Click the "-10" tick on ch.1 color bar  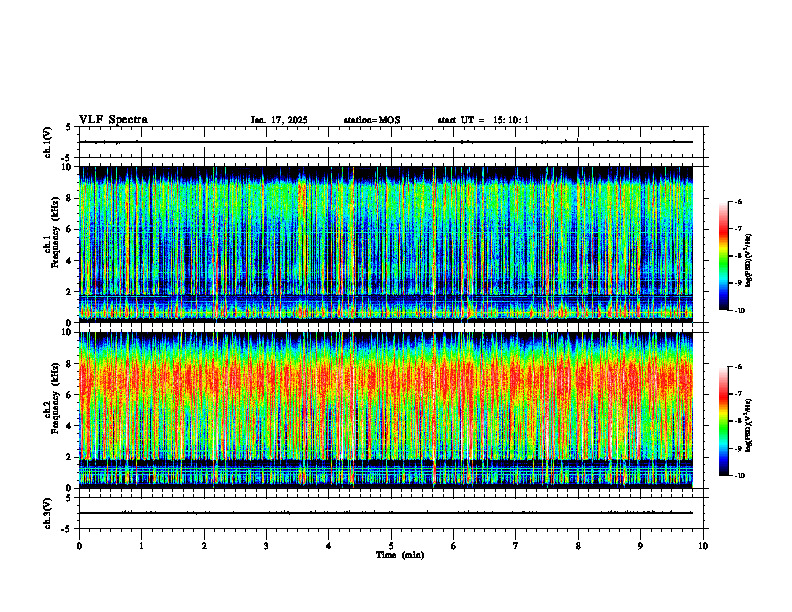[740, 310]
